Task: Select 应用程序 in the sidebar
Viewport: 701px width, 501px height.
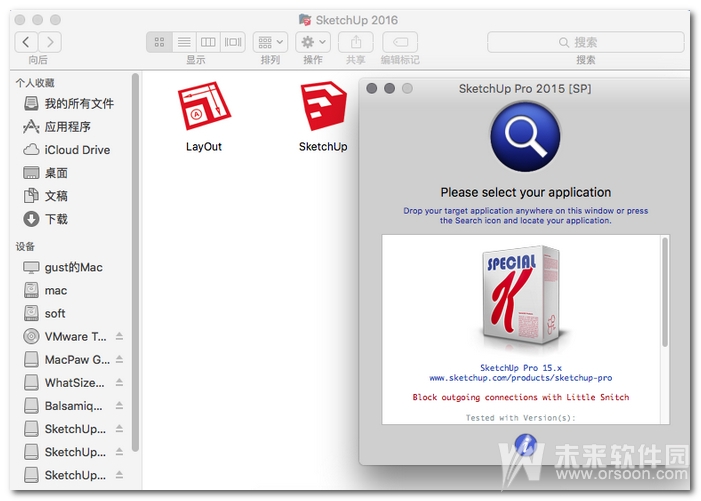Action: [x=67, y=127]
